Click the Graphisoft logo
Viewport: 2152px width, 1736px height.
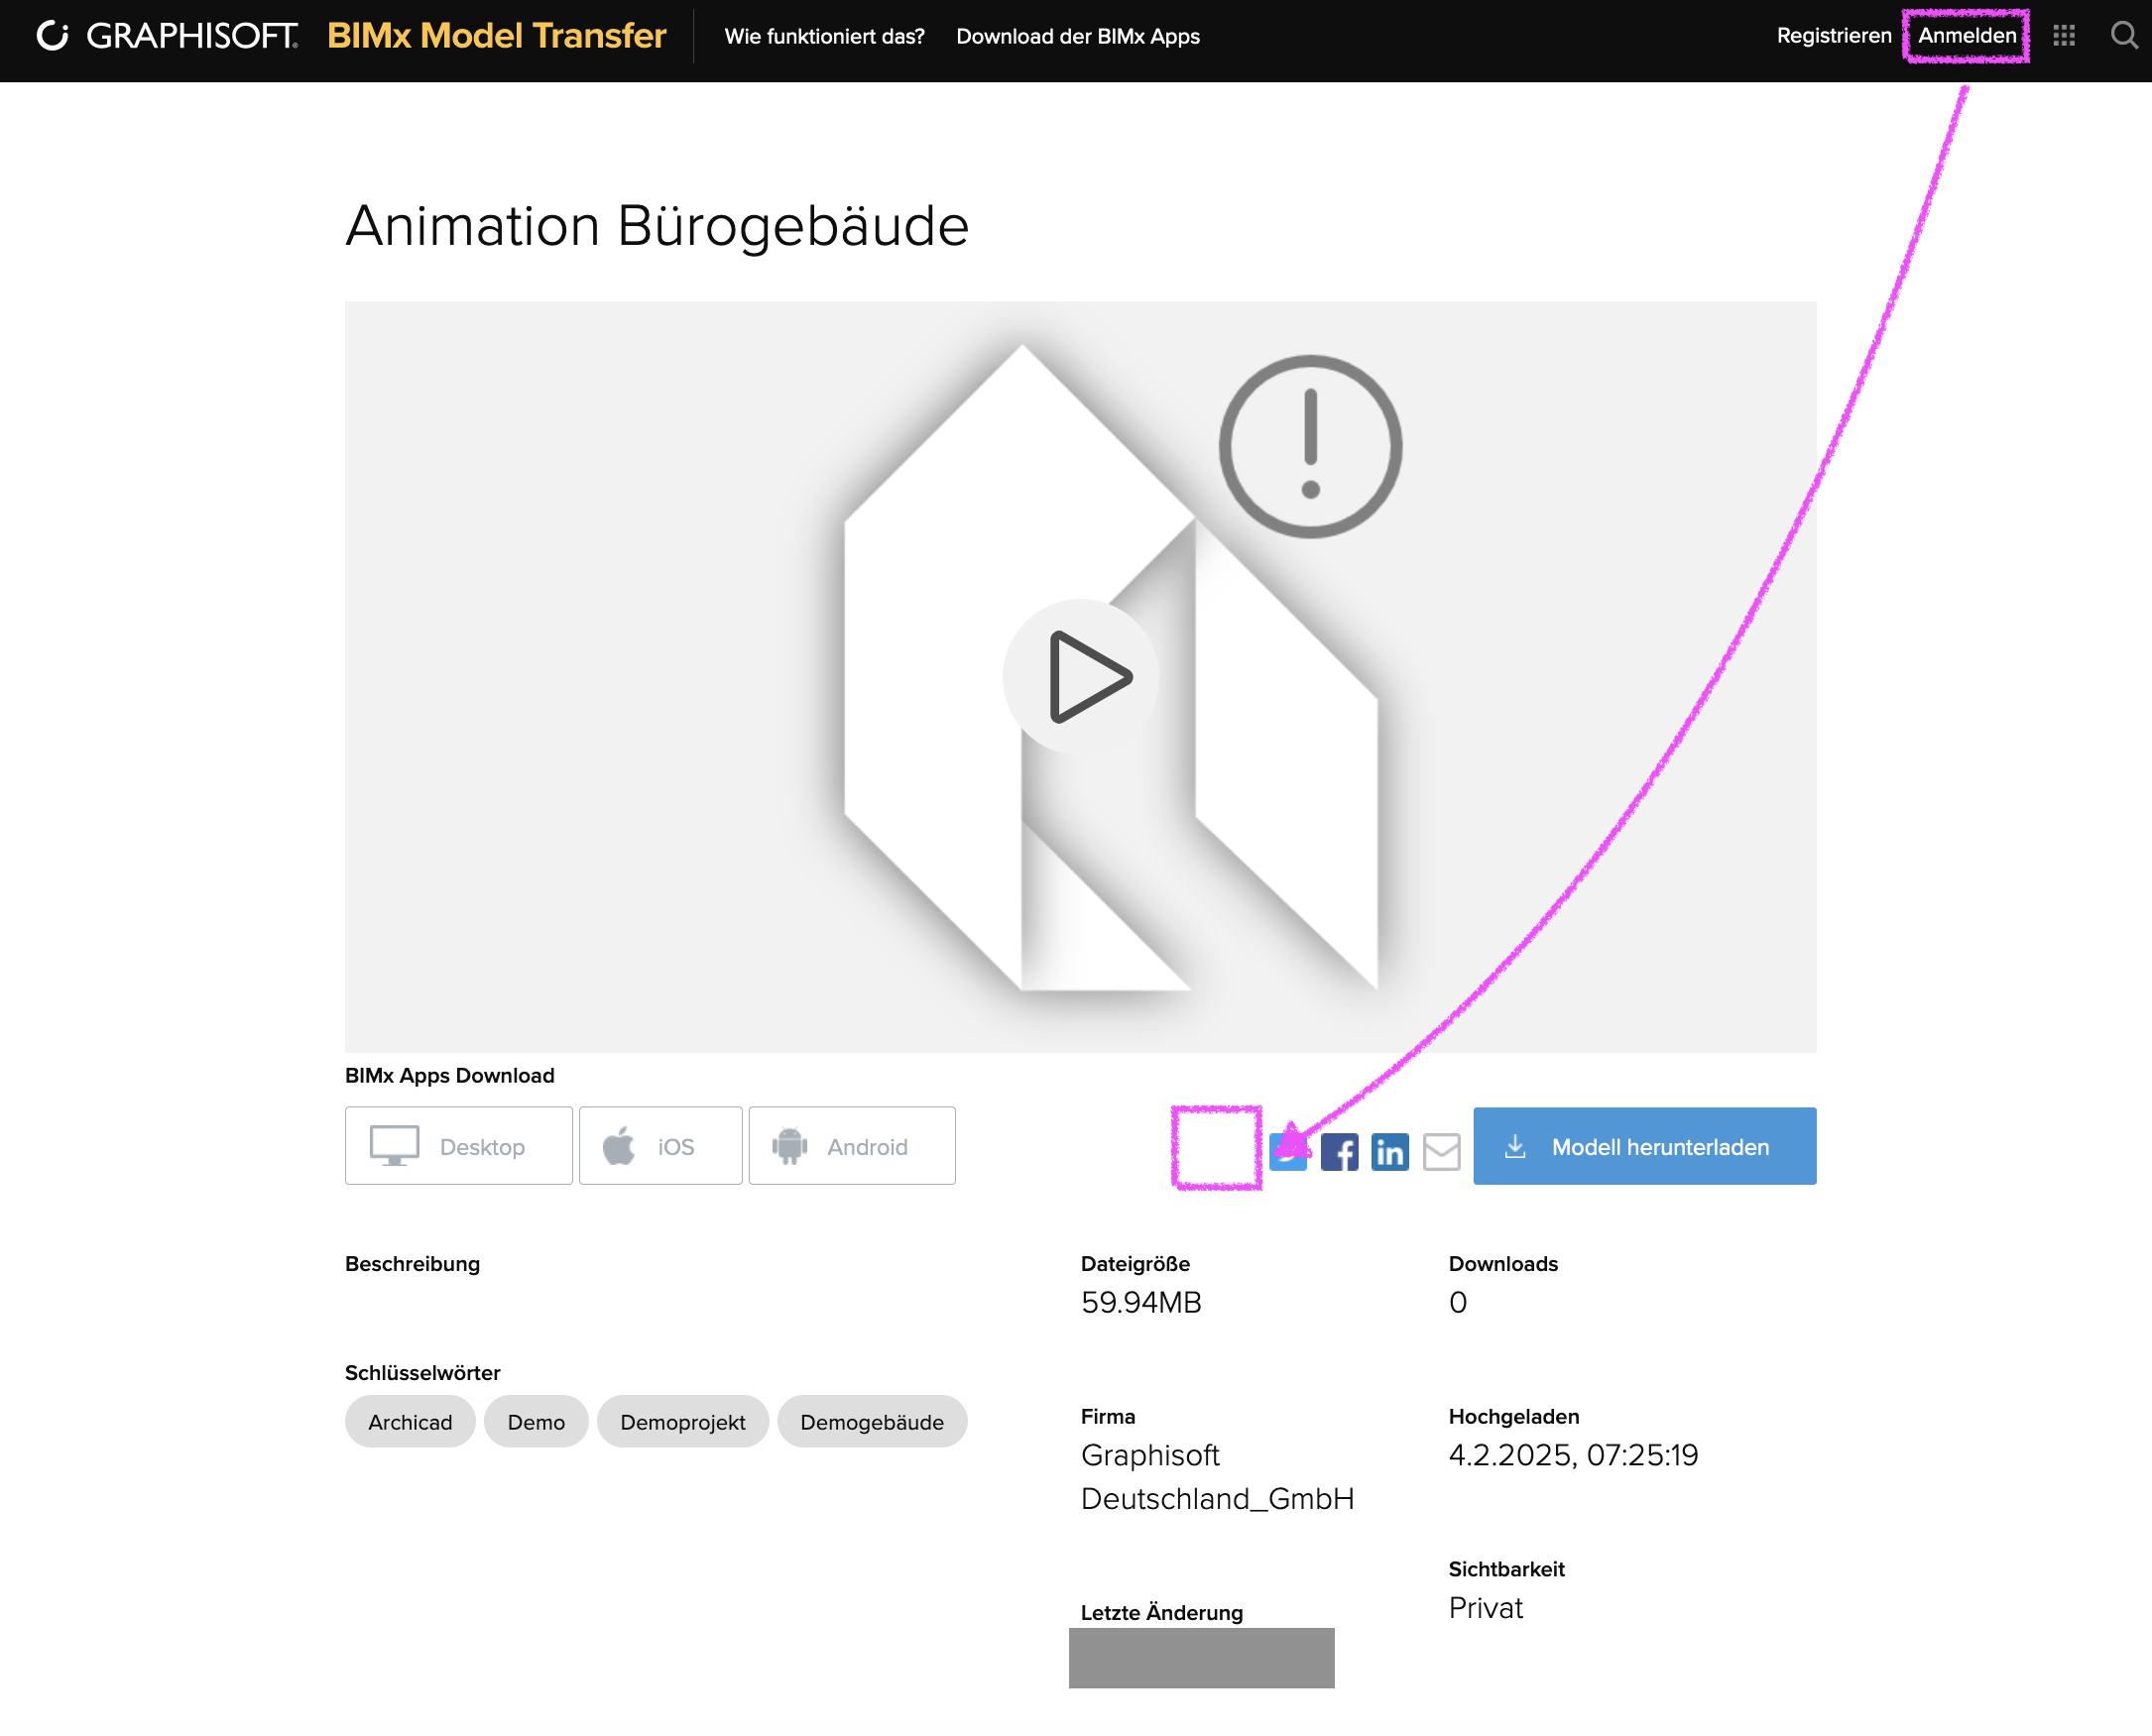click(167, 36)
